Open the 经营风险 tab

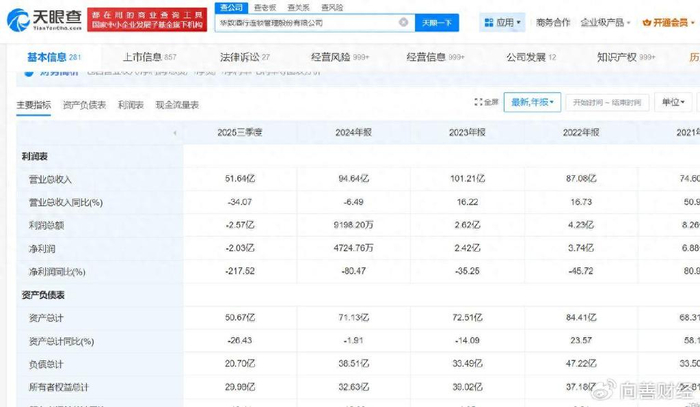click(x=340, y=57)
